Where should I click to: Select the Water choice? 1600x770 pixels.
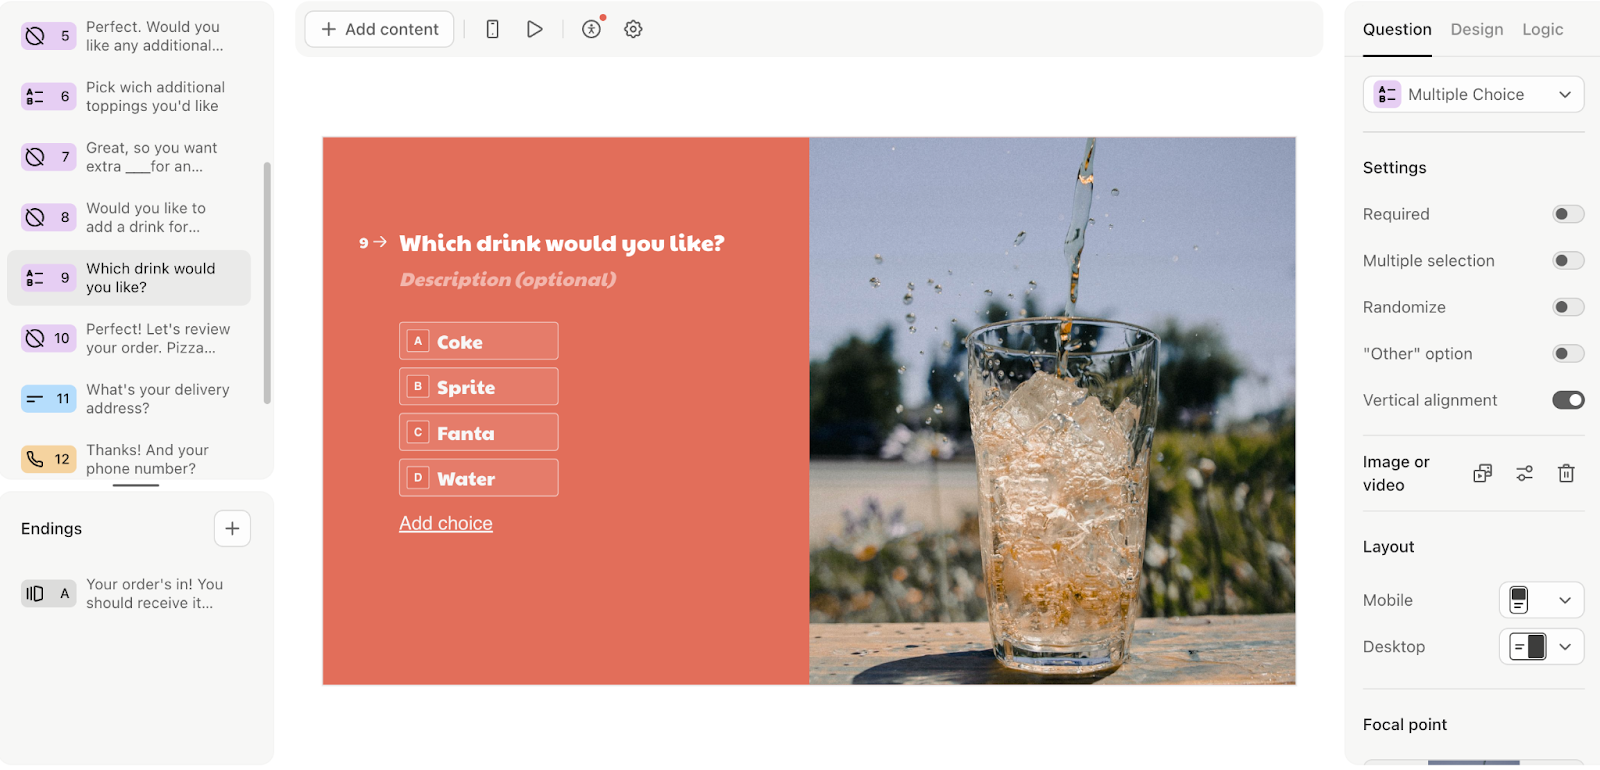point(479,478)
